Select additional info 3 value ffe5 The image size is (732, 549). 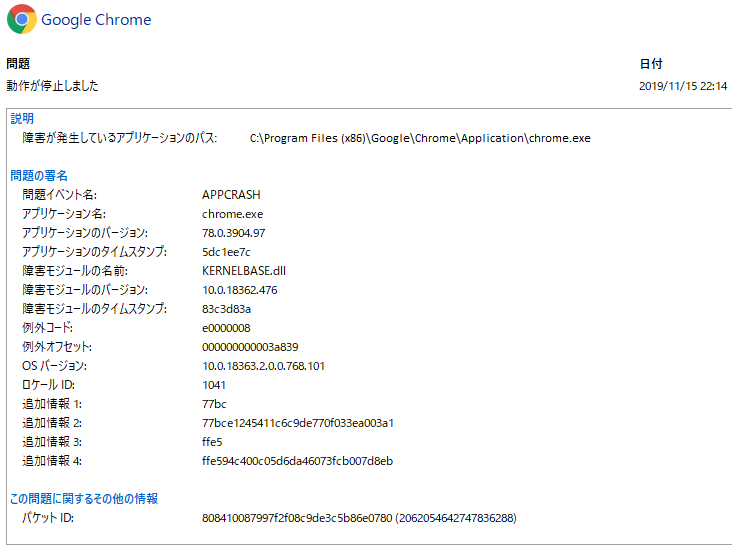(212, 442)
